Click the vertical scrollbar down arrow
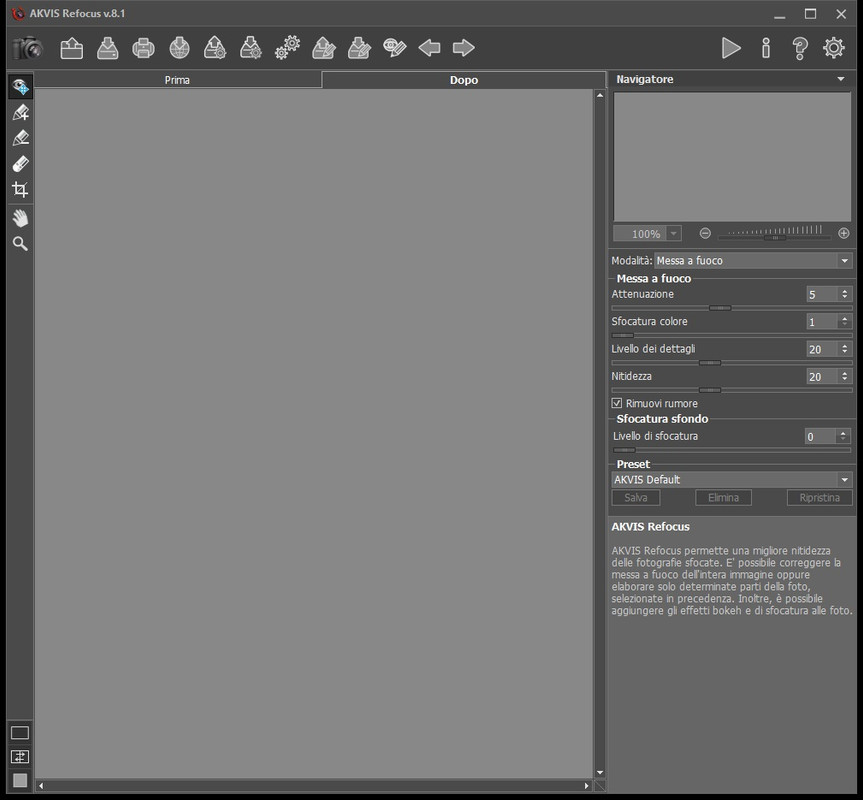This screenshot has width=863, height=800. [600, 772]
